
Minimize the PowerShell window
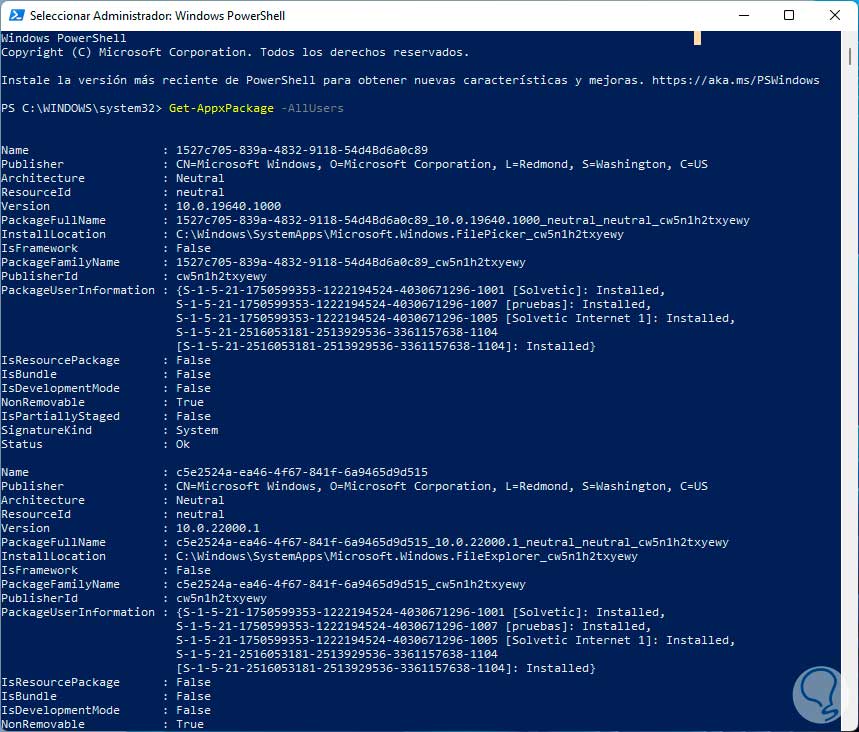pos(743,15)
